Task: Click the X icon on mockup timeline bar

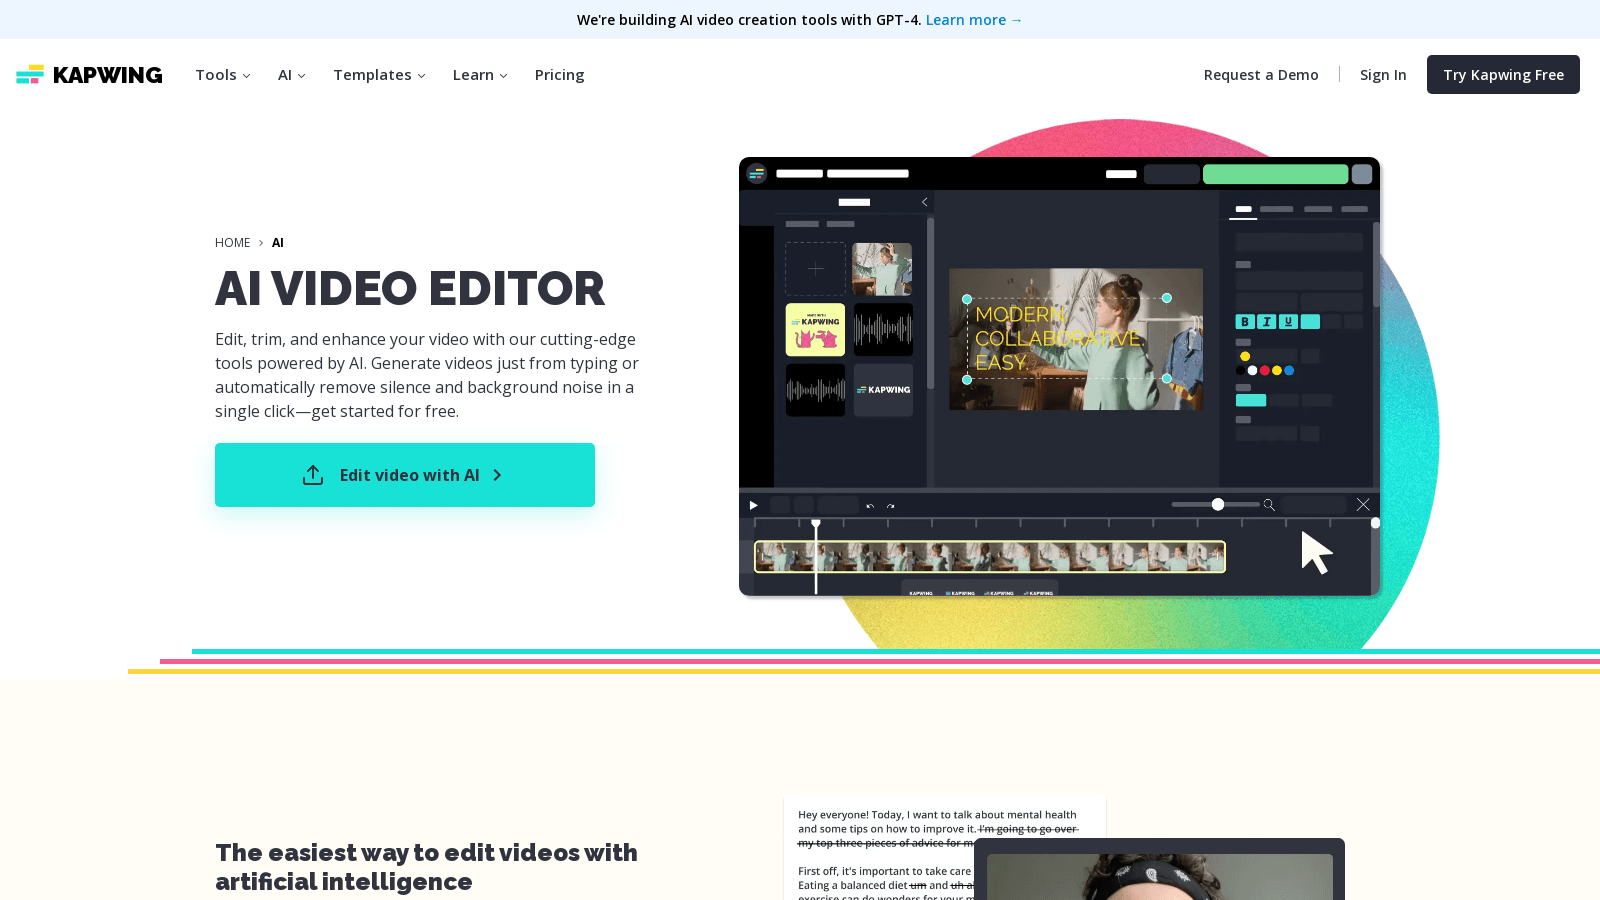Action: 1363,505
